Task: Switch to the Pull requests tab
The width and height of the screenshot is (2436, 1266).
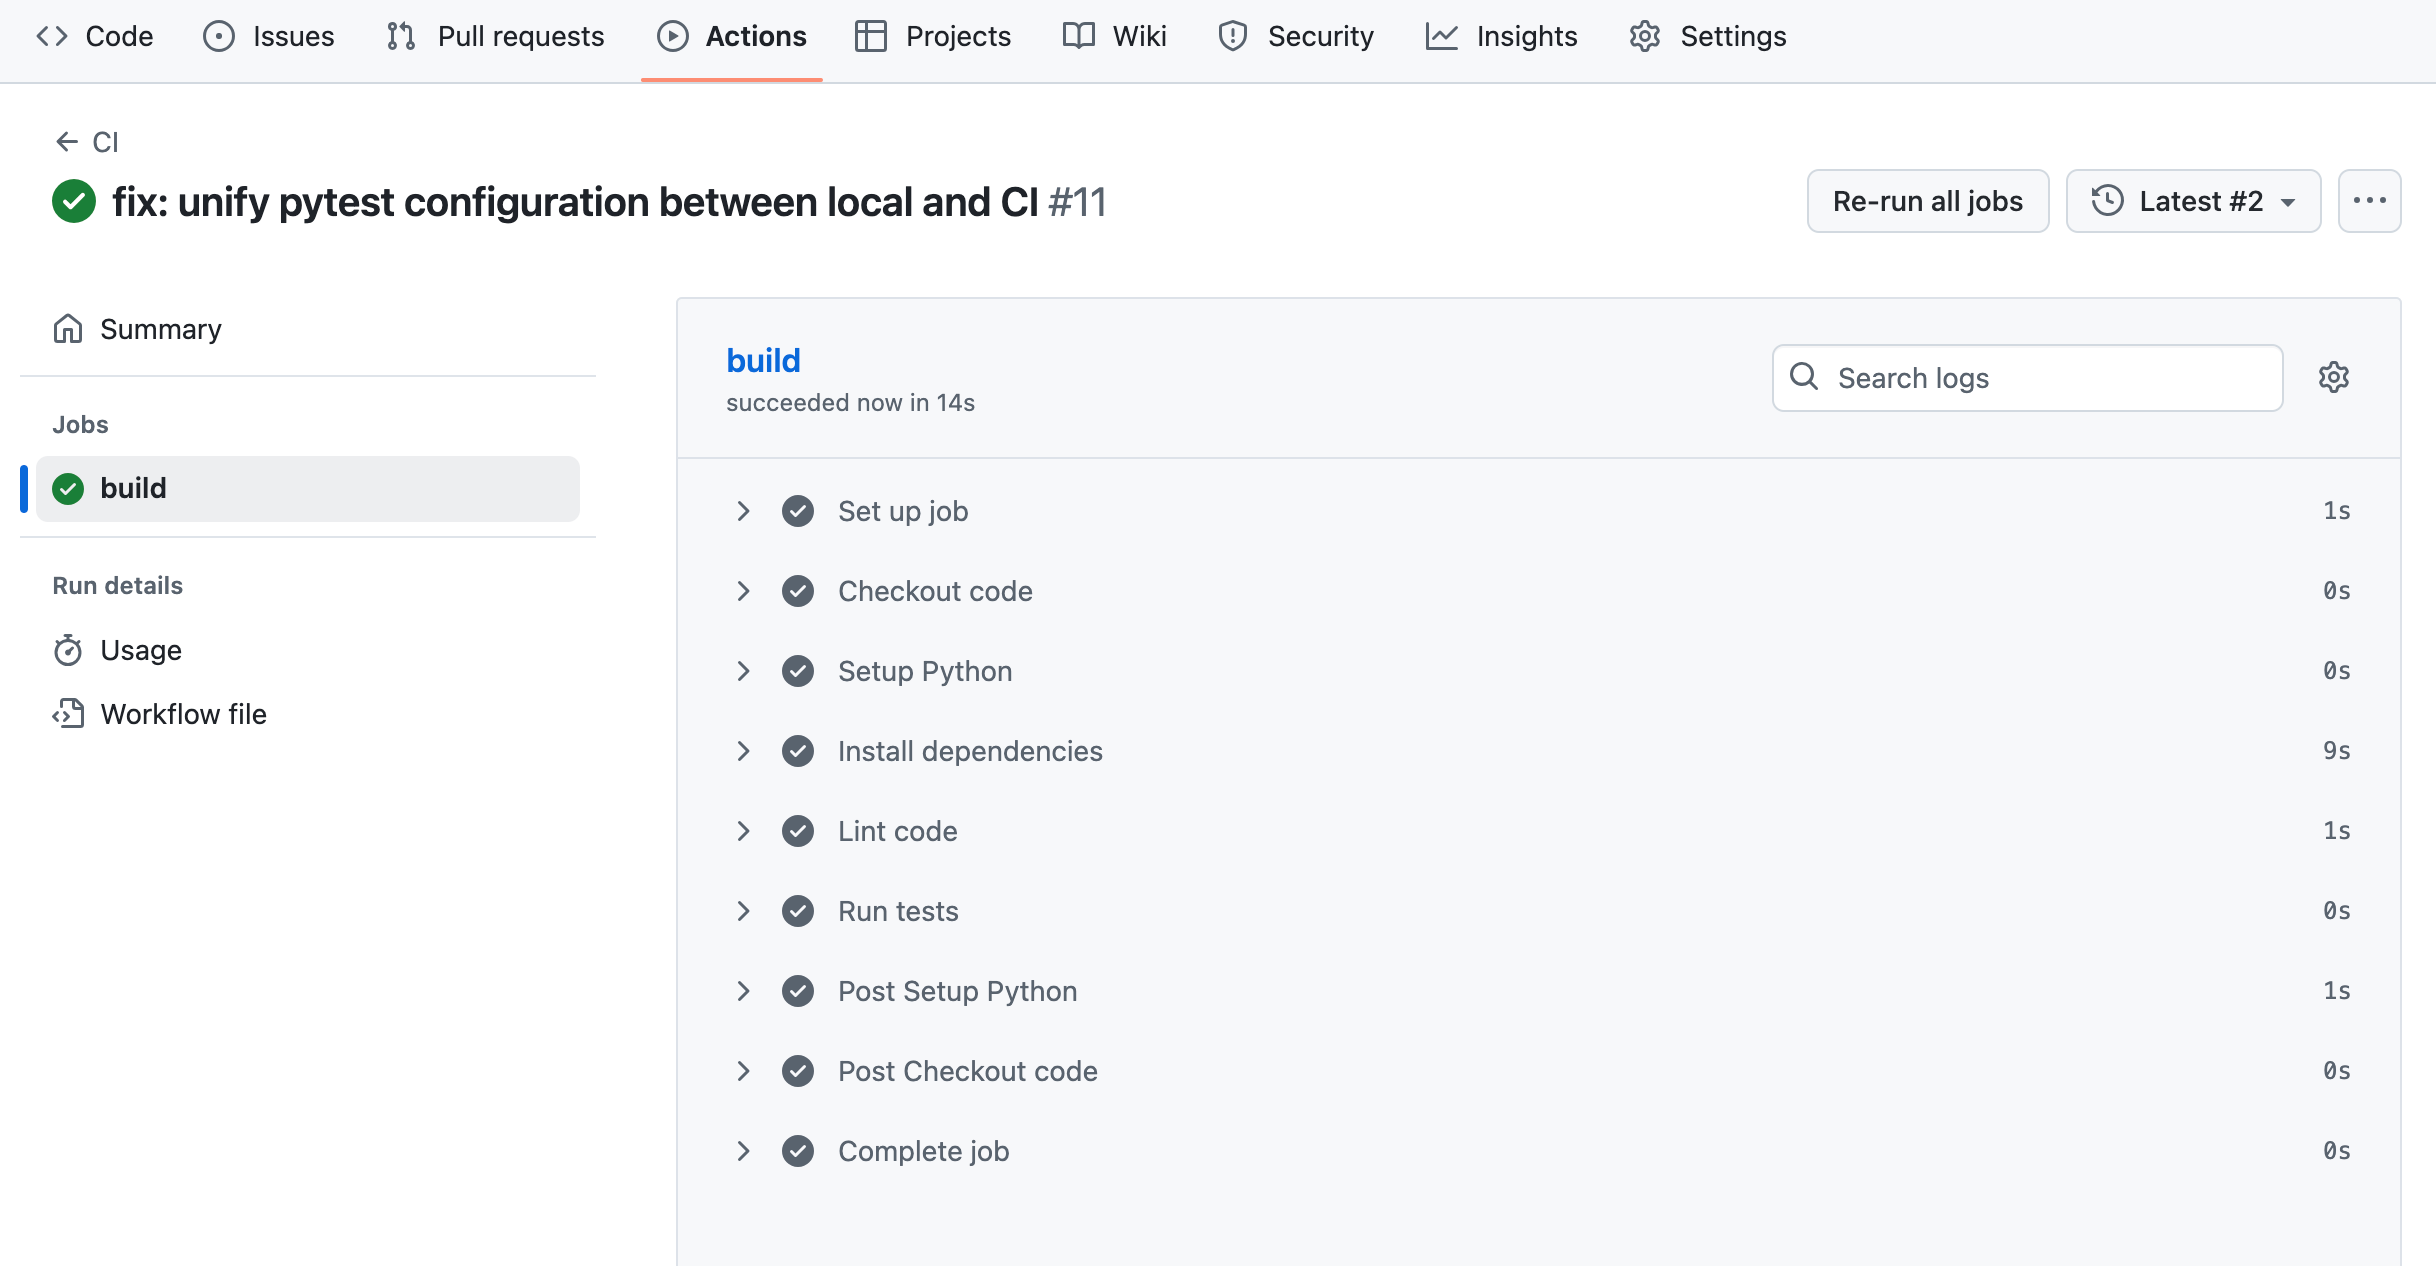Action: click(496, 36)
